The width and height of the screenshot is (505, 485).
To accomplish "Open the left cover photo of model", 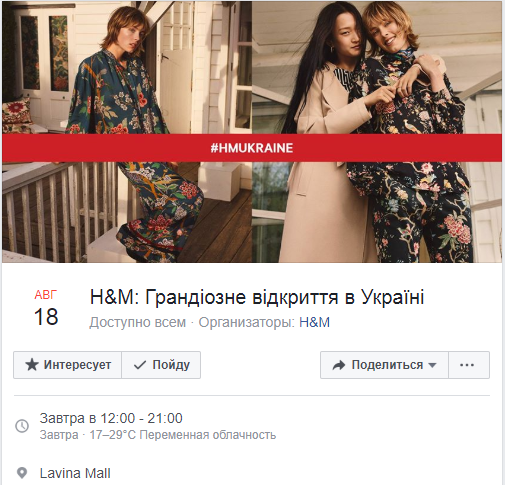I will click(x=127, y=132).
